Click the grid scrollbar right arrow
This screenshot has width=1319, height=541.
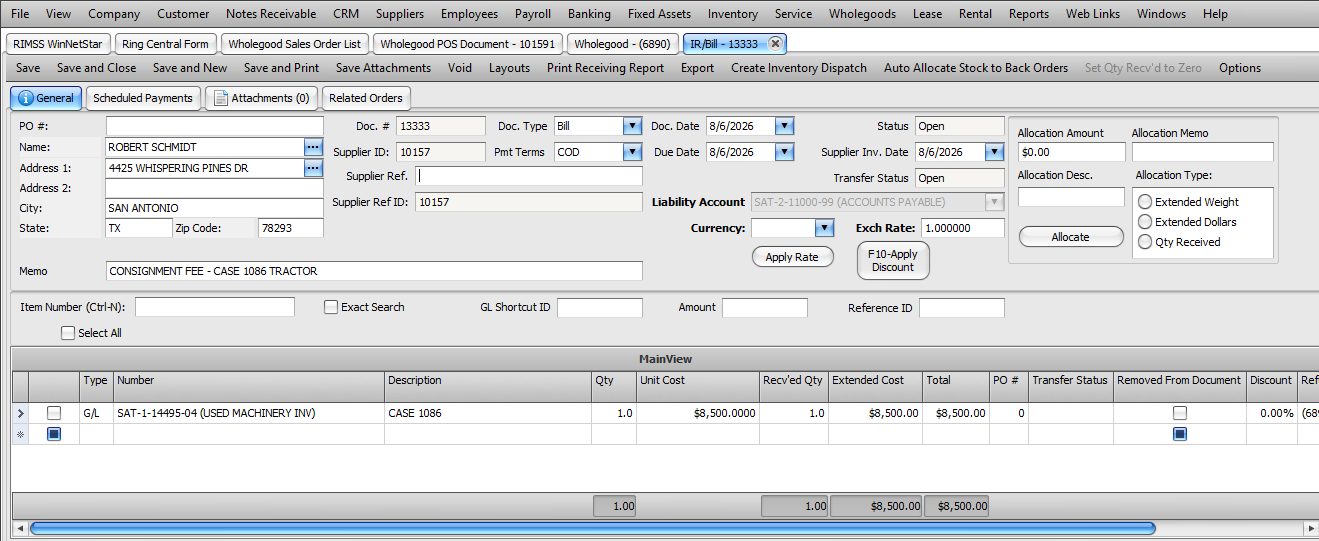tap(1311, 527)
